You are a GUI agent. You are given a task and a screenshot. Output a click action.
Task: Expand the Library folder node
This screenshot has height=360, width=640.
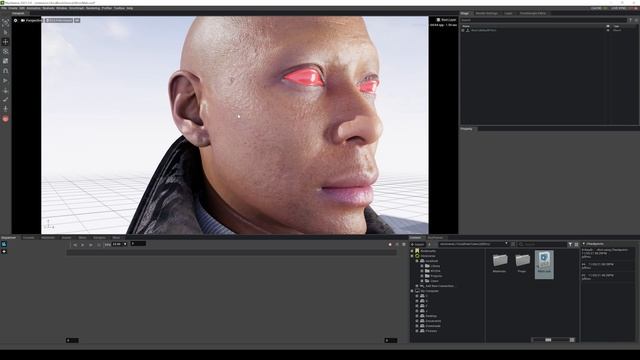pyautogui.click(x=422, y=266)
